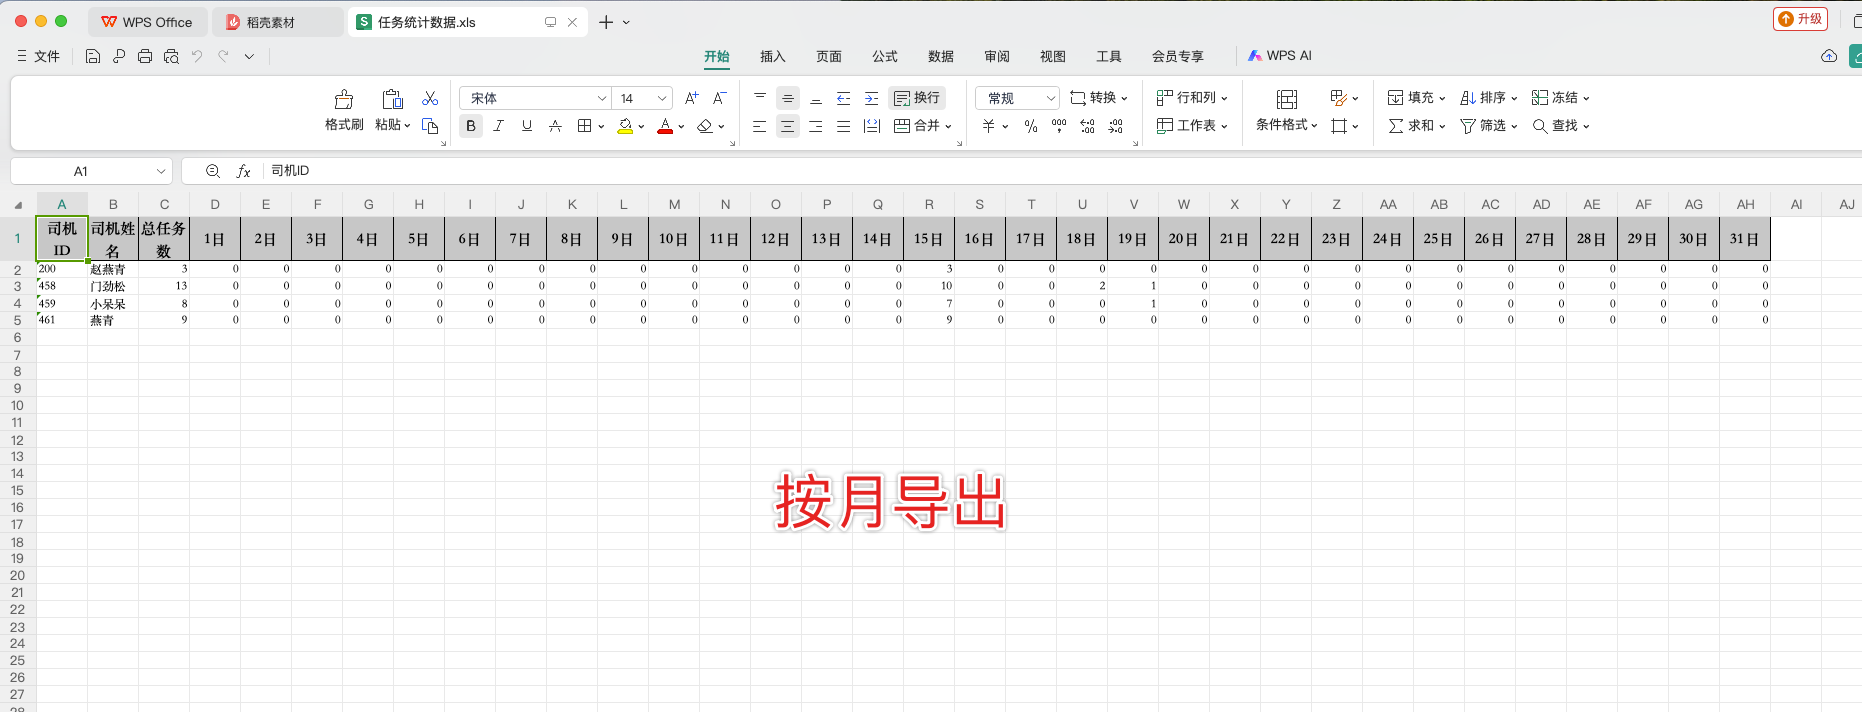Toggle middle vertical alignment
Viewport: 1862px width, 712px height.
click(788, 98)
